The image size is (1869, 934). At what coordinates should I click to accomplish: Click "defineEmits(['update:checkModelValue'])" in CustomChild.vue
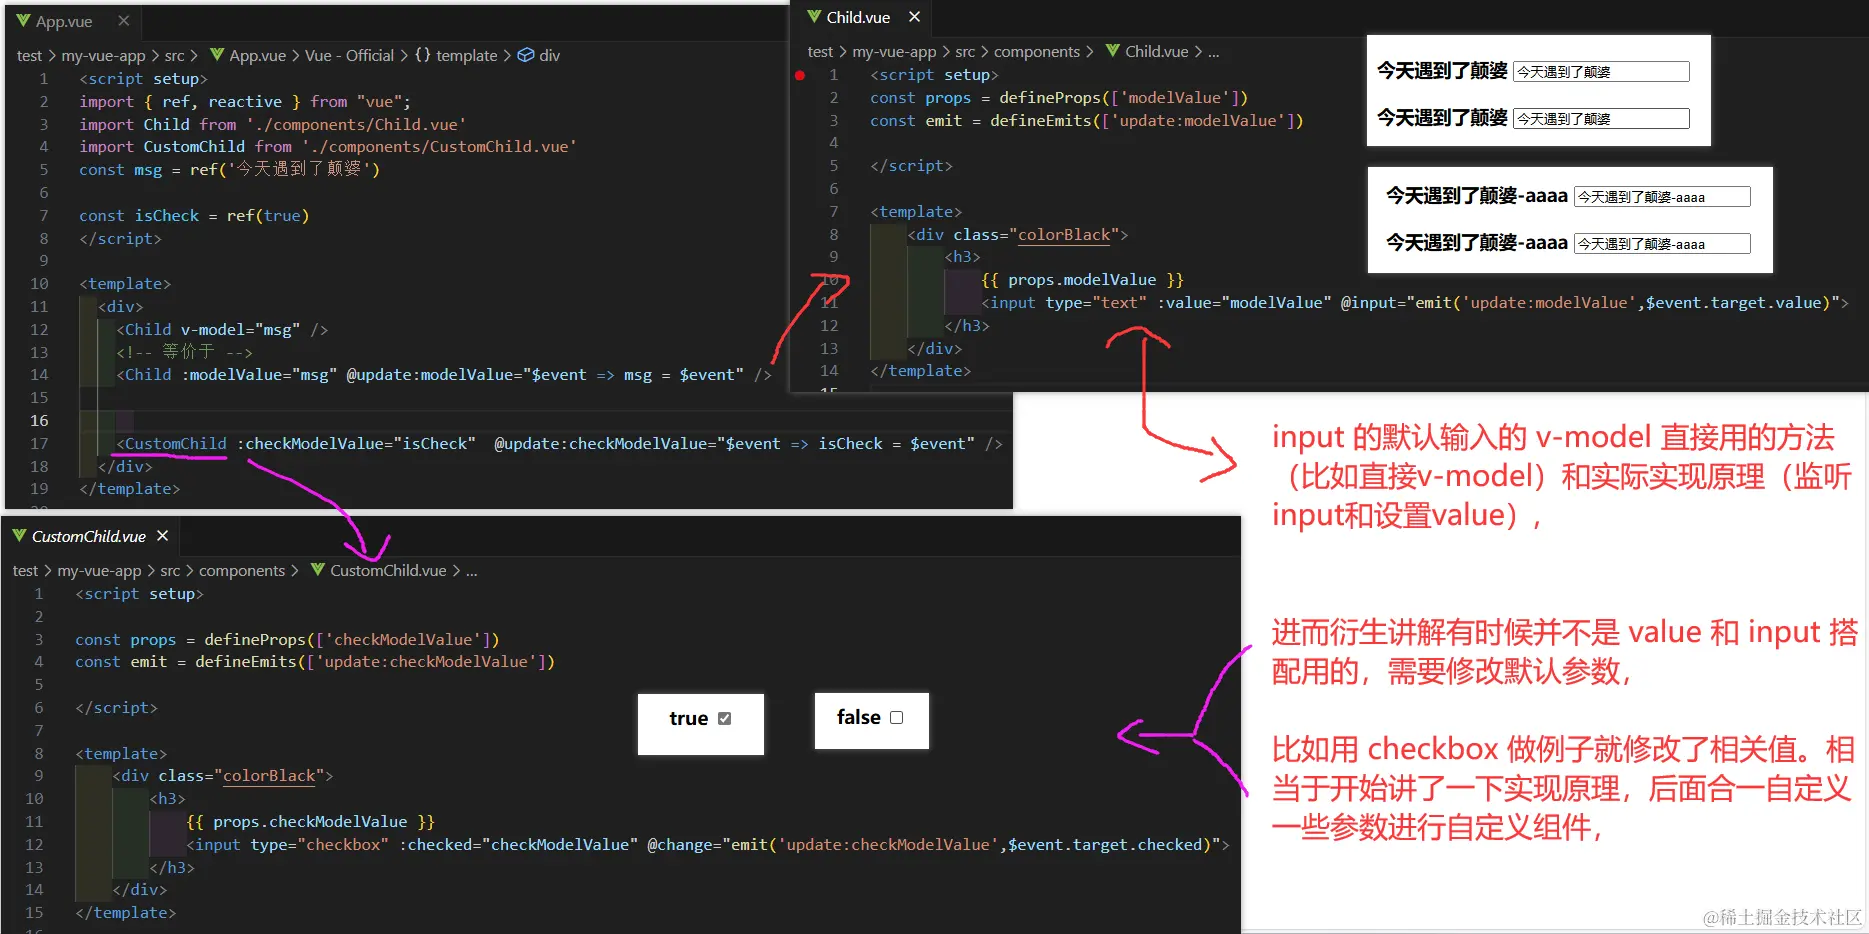click(x=374, y=661)
